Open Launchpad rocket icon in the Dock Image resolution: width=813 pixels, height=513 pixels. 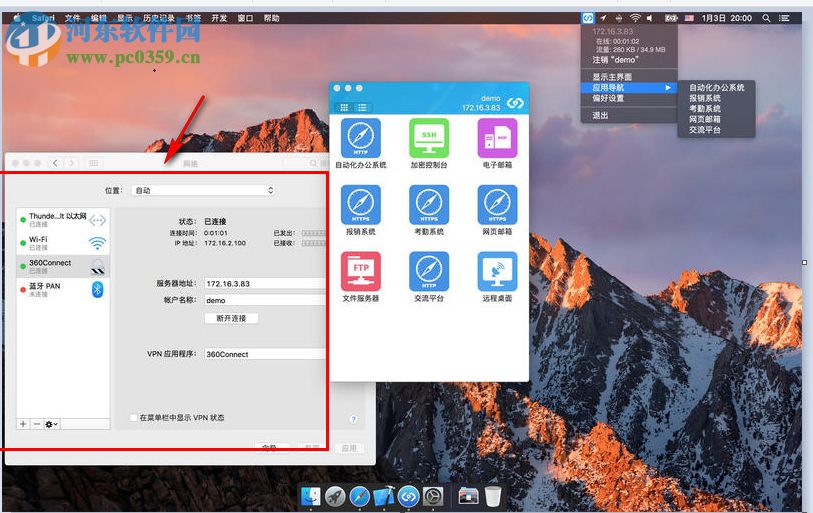point(335,496)
